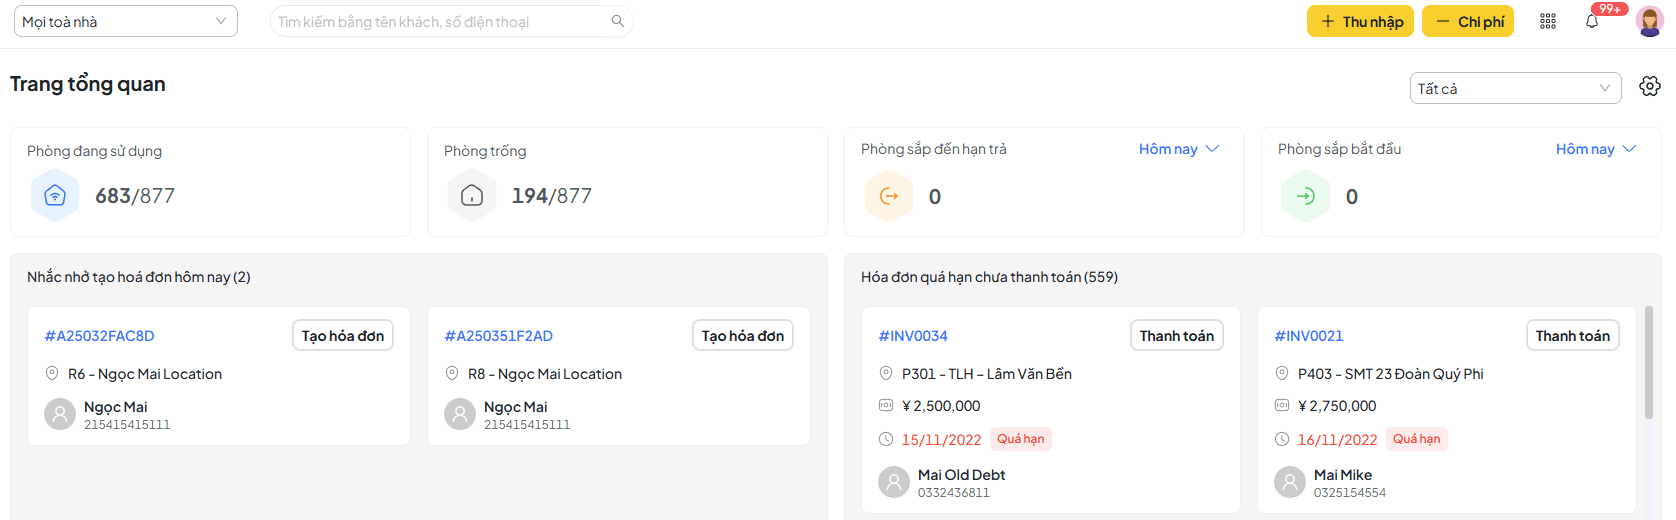
Task: Click the 'Thu nhập' income button
Action: (x=1360, y=21)
